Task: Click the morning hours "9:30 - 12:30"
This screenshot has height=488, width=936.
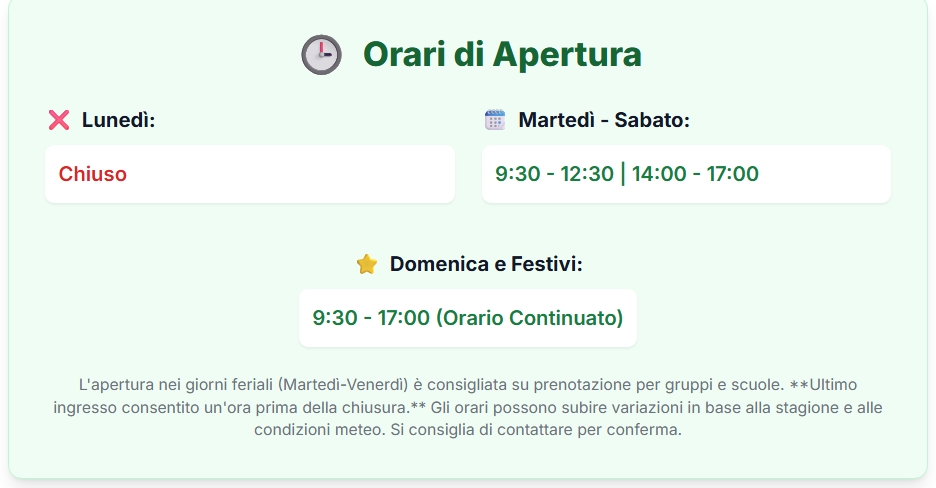Action: (554, 174)
